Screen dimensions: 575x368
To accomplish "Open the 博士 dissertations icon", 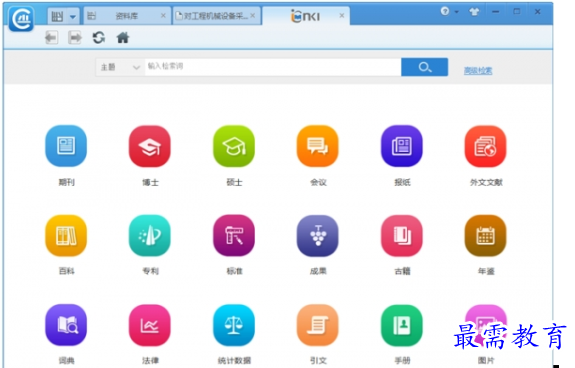I will coord(150,146).
